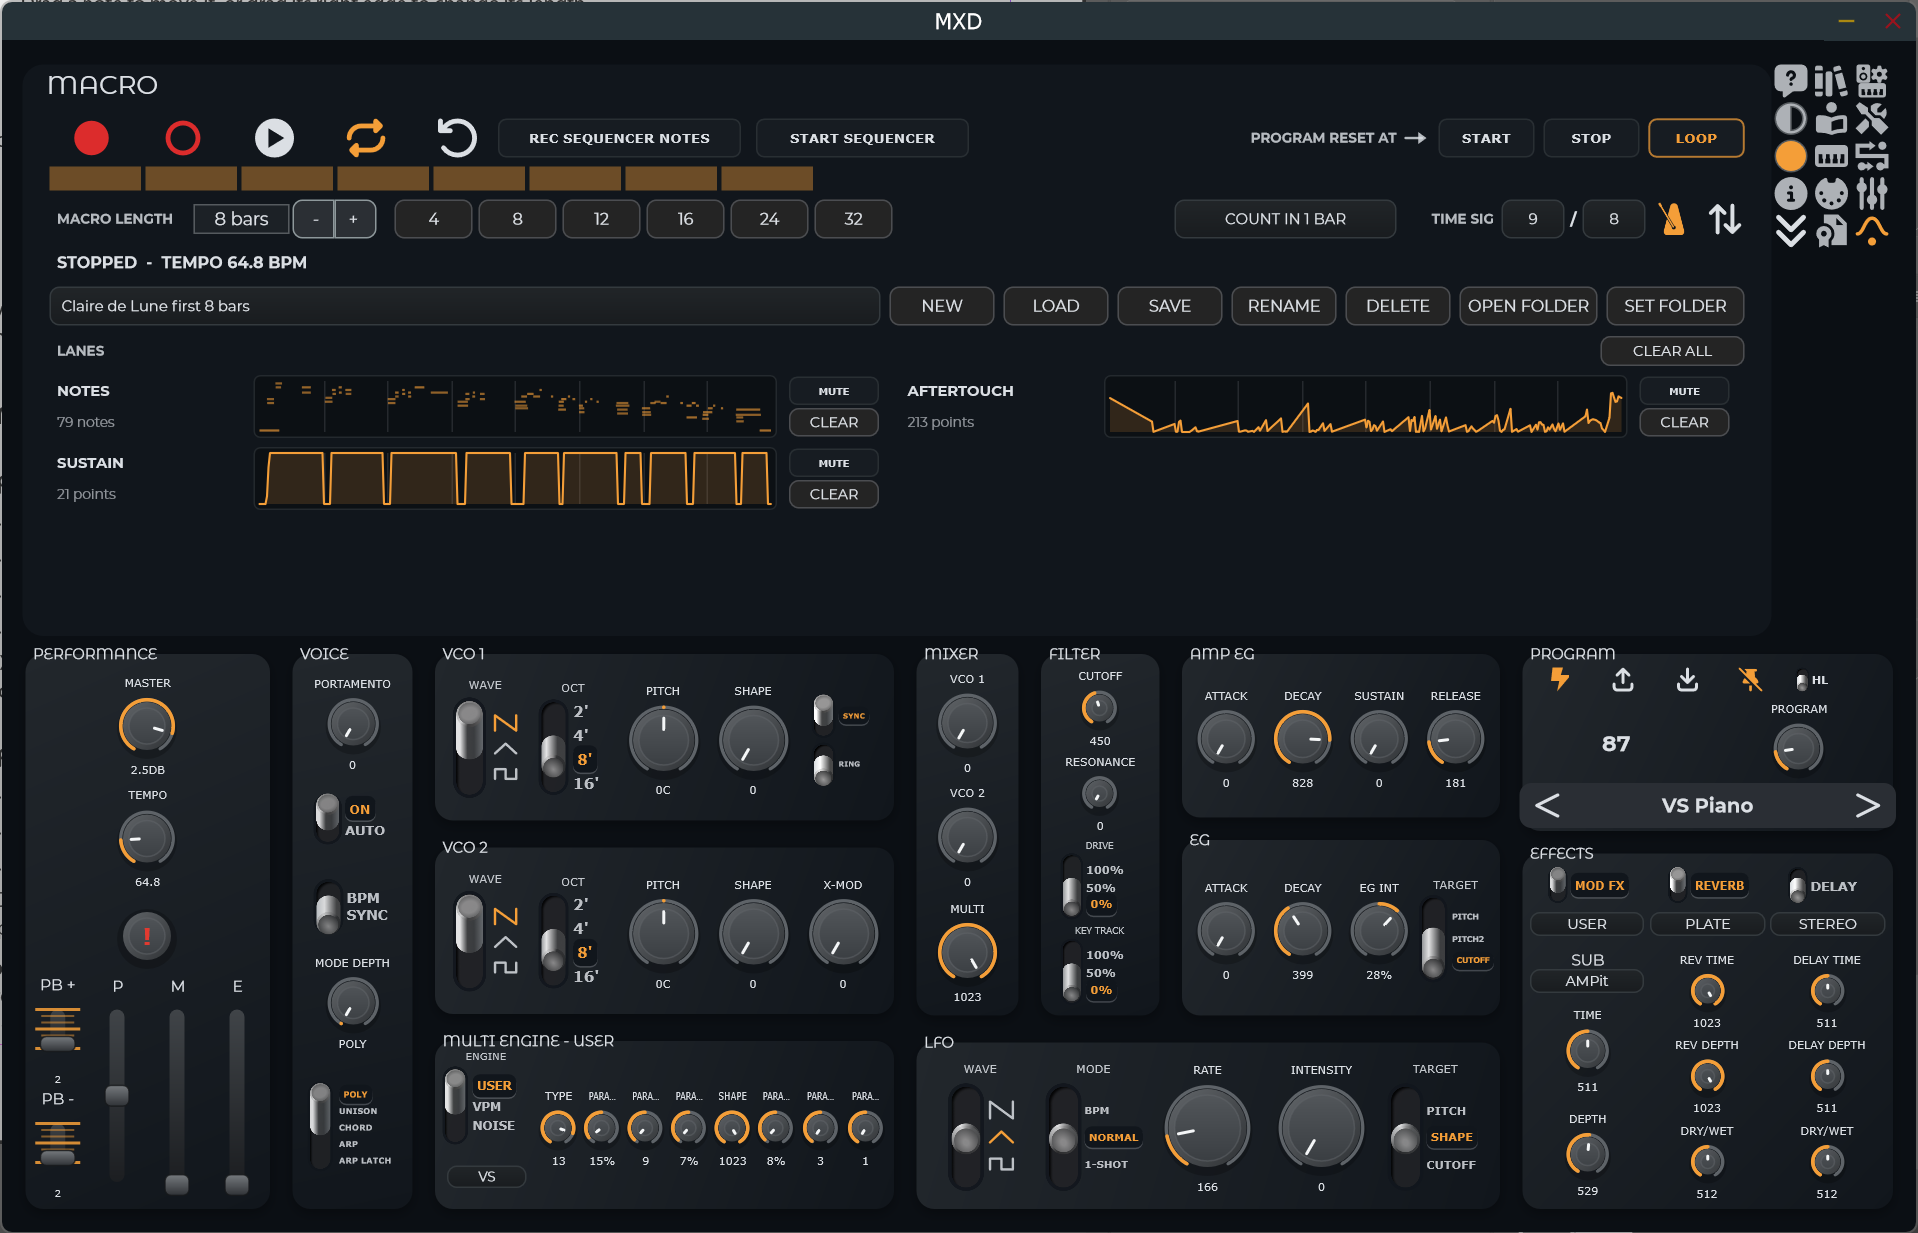Open the COUNT IN 1 BAR selector
The image size is (1918, 1233).
pyautogui.click(x=1285, y=219)
